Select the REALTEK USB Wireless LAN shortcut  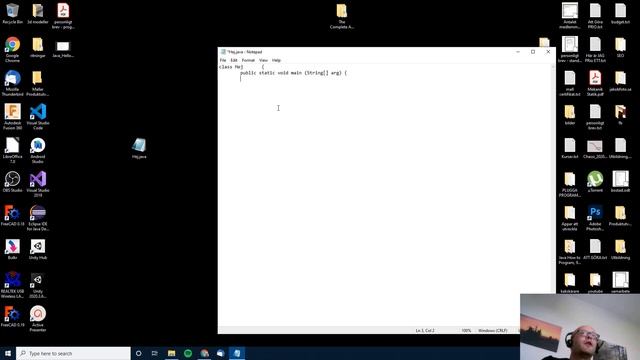(13, 285)
